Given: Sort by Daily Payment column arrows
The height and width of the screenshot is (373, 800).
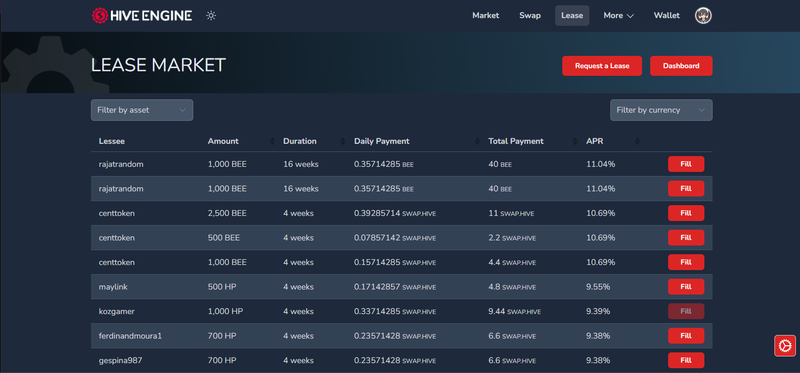Looking at the screenshot, I should 478,141.
